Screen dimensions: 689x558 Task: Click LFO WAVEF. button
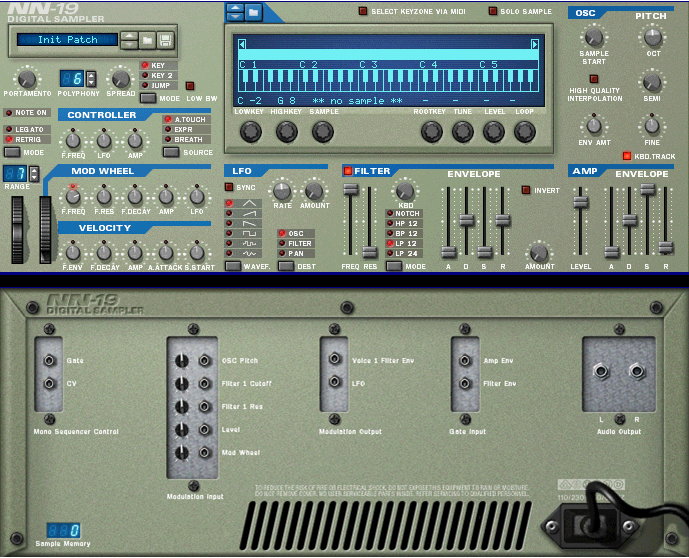[233, 266]
